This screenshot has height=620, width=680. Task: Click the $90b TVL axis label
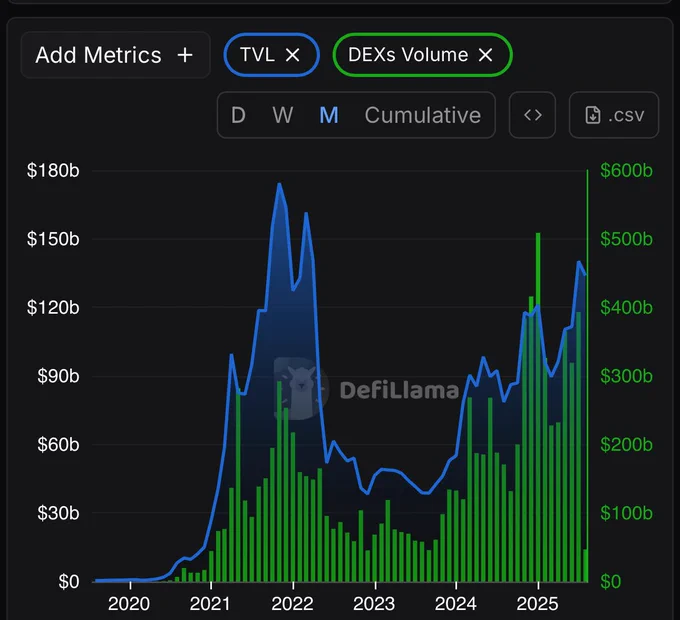click(58, 376)
